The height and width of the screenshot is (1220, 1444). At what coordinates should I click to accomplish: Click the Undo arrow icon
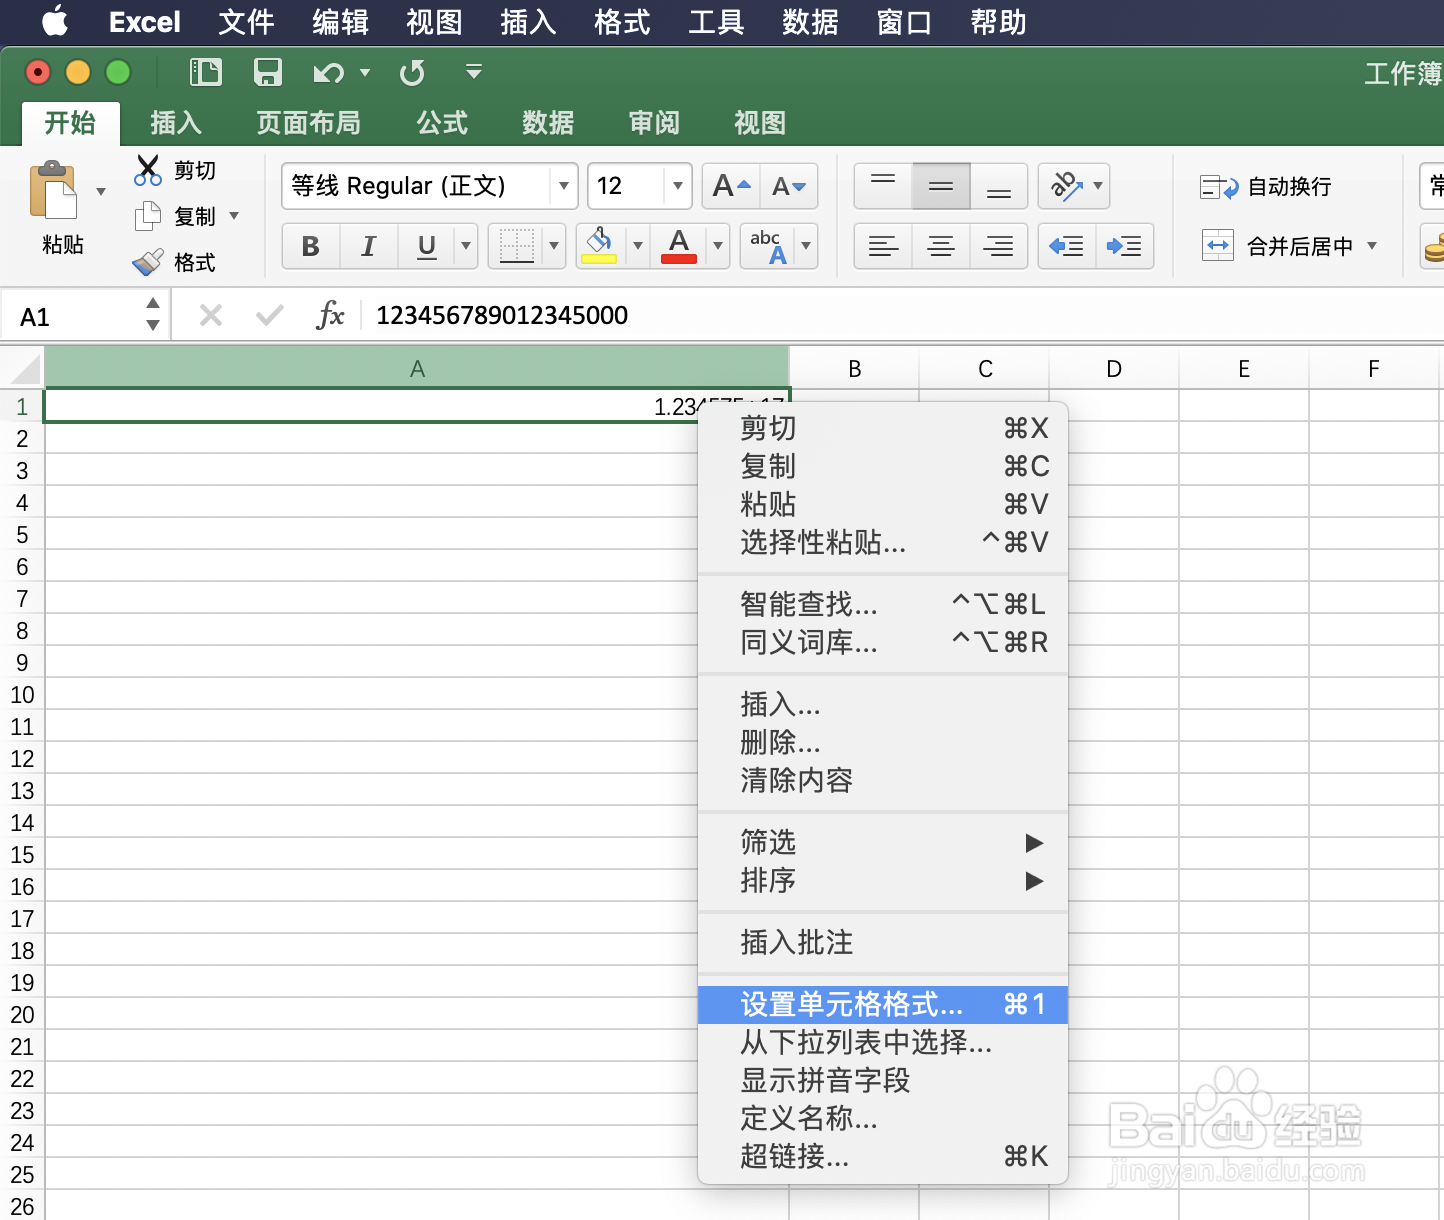click(x=328, y=72)
